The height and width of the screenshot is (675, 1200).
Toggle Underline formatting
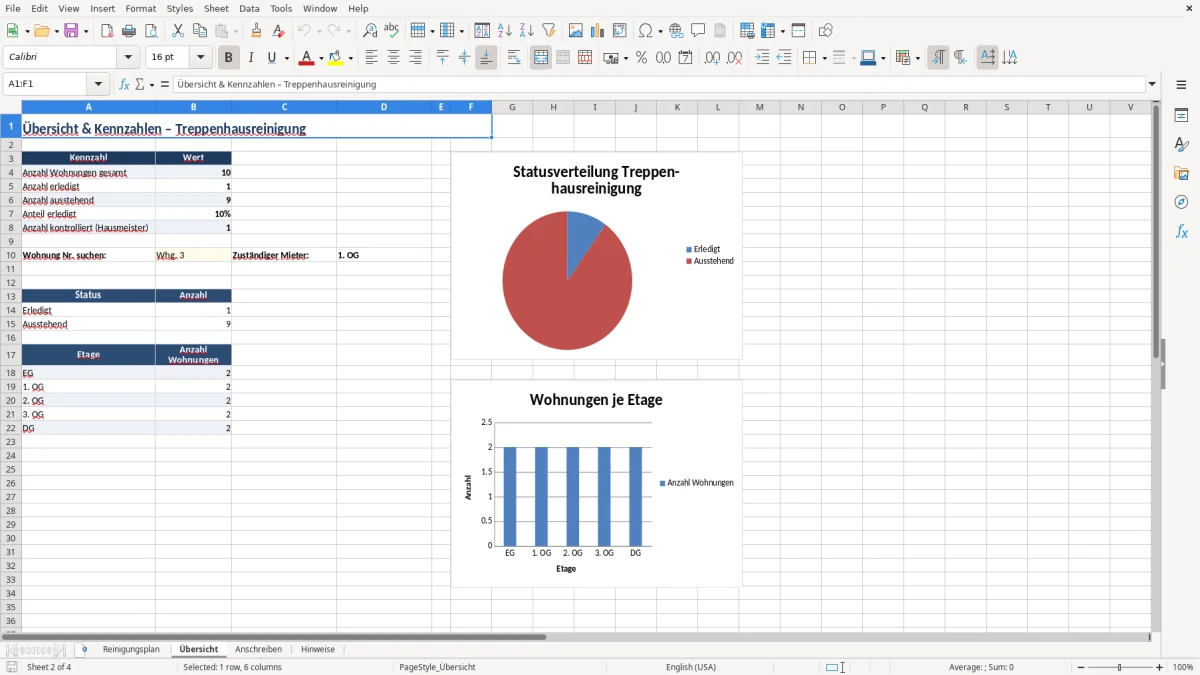point(271,58)
